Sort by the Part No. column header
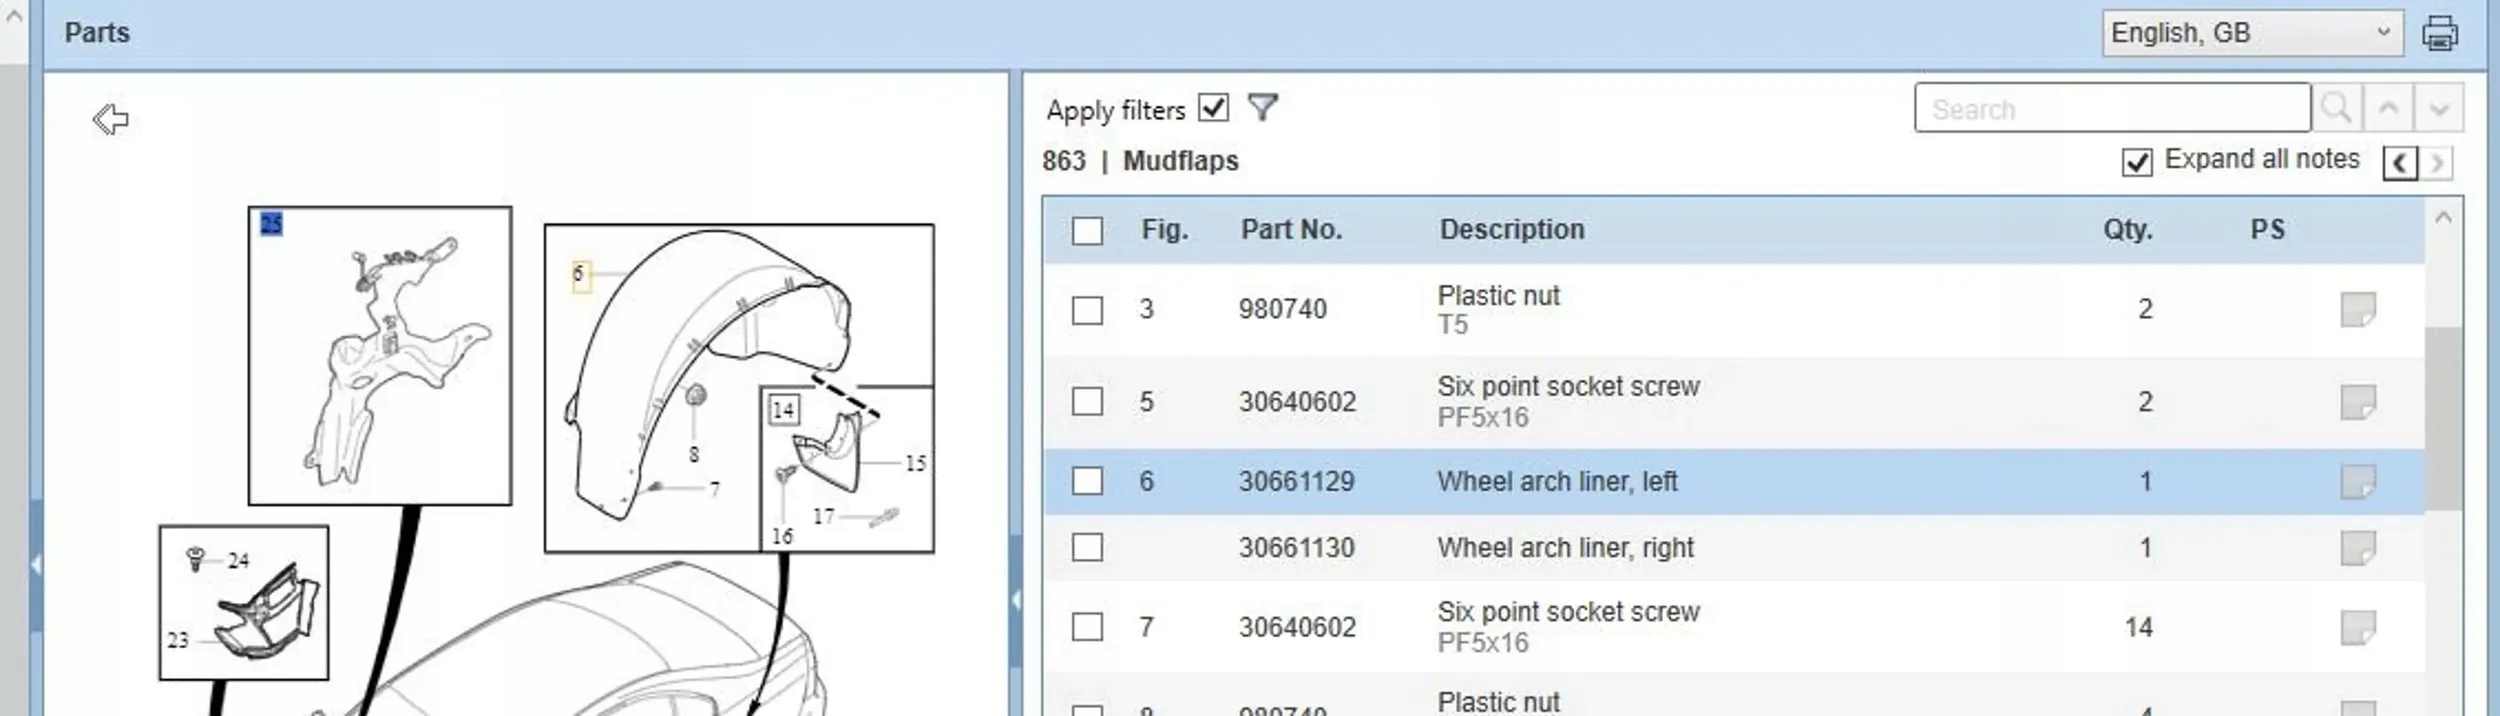The image size is (2500, 716). pos(1291,230)
